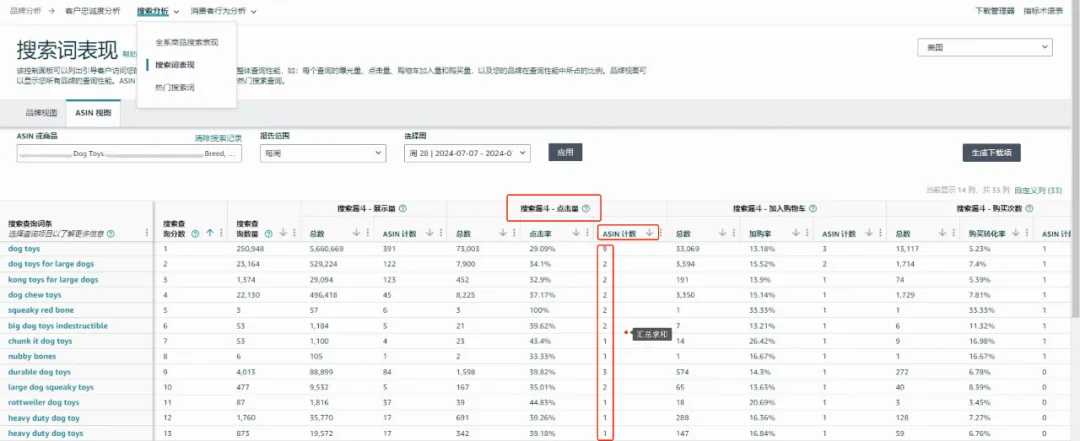
Task: Open help icon for 搜索查询数量 column
Action: coord(269,233)
